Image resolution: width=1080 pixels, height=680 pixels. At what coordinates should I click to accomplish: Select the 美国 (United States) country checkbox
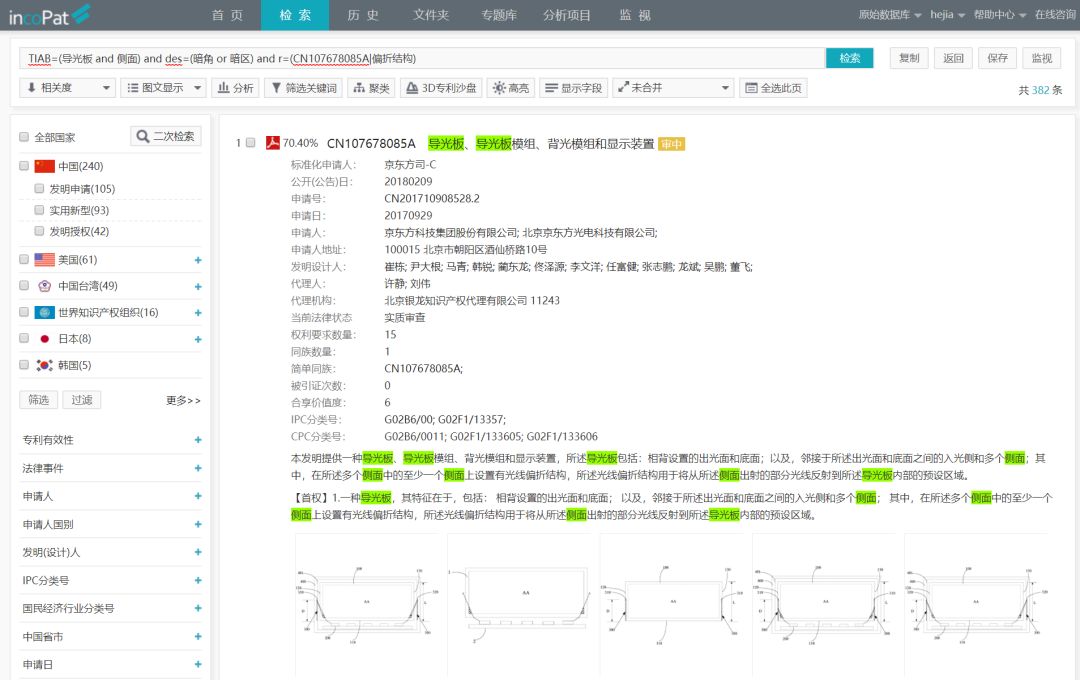pyautogui.click(x=23, y=259)
